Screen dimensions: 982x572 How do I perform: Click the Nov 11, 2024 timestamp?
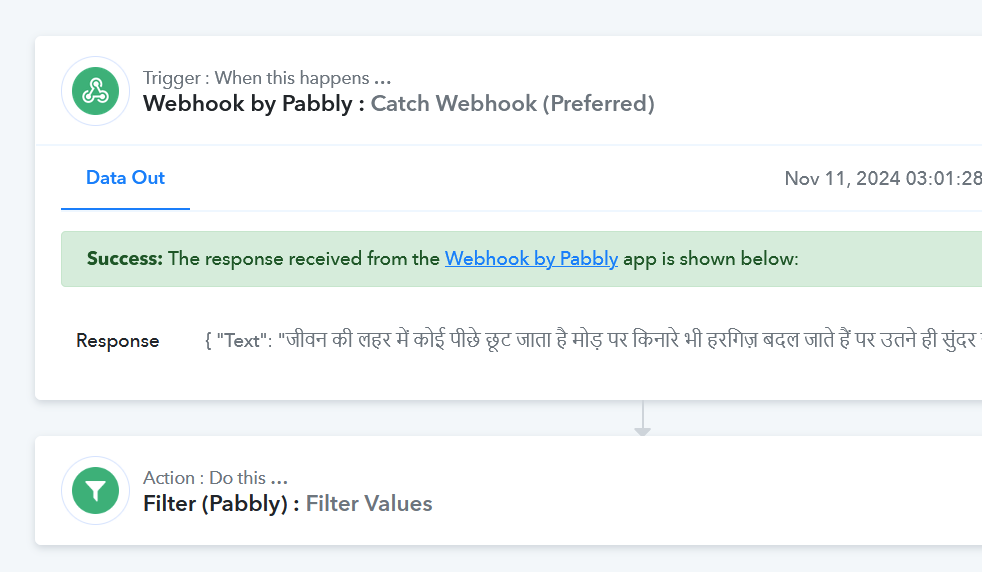(x=883, y=179)
